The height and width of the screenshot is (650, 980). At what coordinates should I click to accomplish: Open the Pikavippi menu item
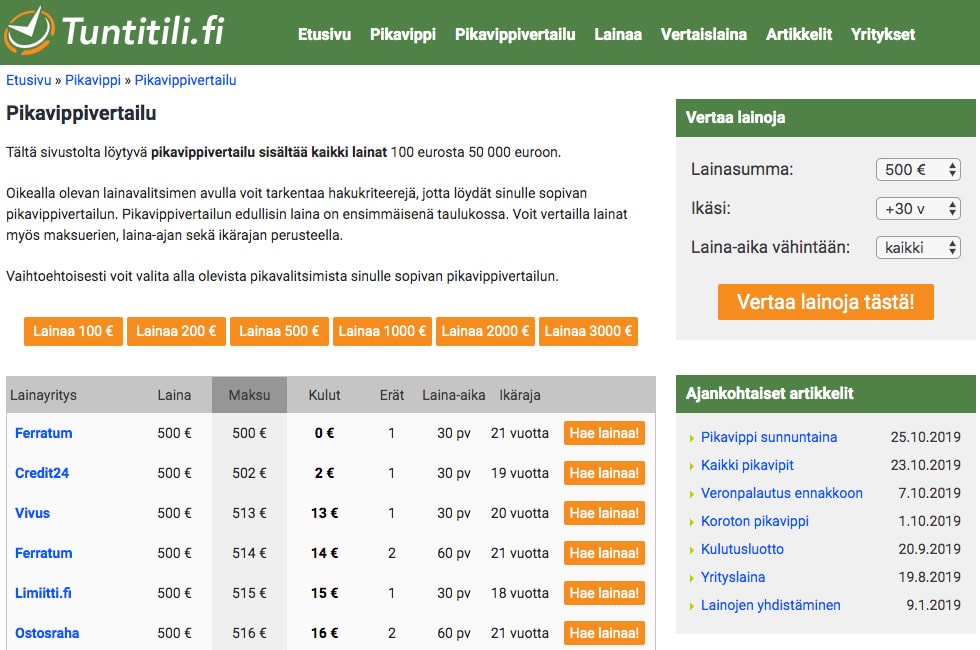tap(402, 34)
